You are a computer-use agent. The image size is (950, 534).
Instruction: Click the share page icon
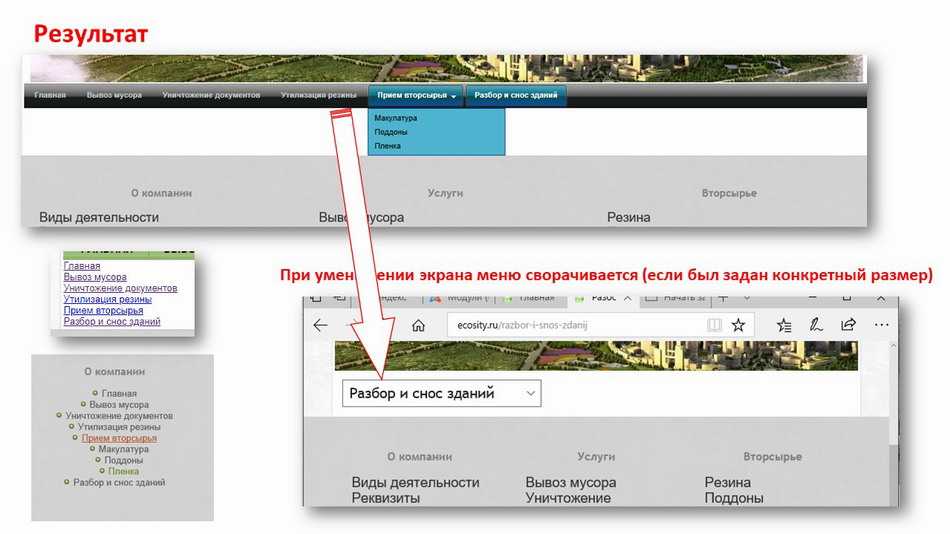[x=848, y=325]
